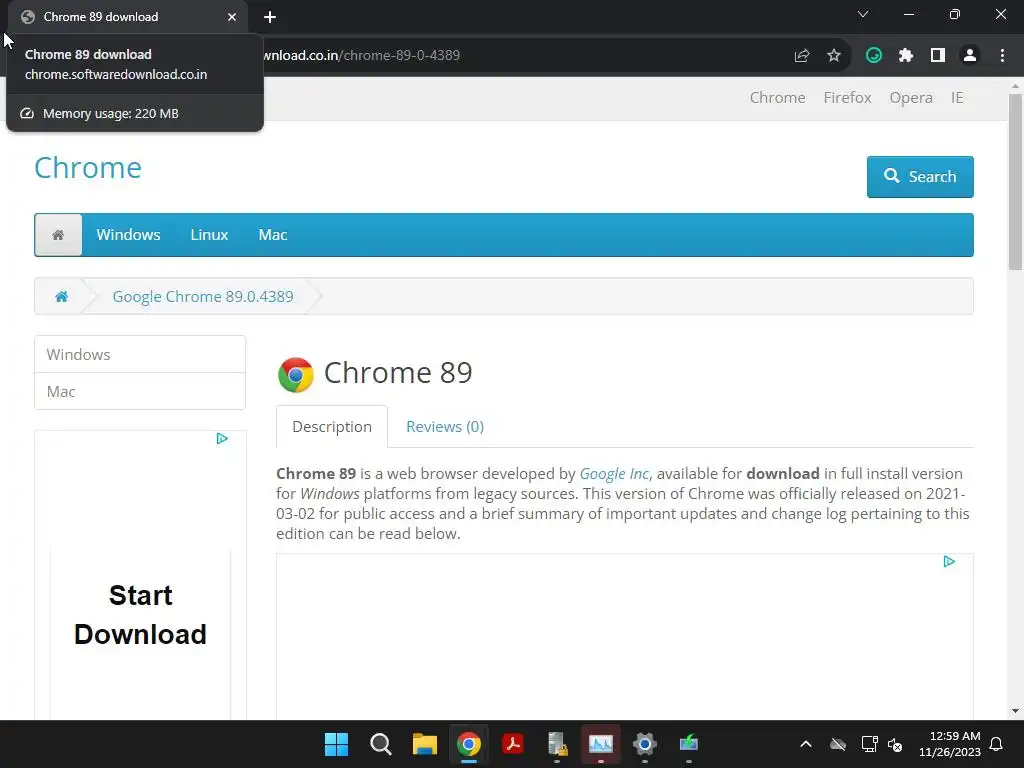Click the OneDrive cloud tray icon
Image resolution: width=1024 pixels, height=768 pixels.
[838, 744]
